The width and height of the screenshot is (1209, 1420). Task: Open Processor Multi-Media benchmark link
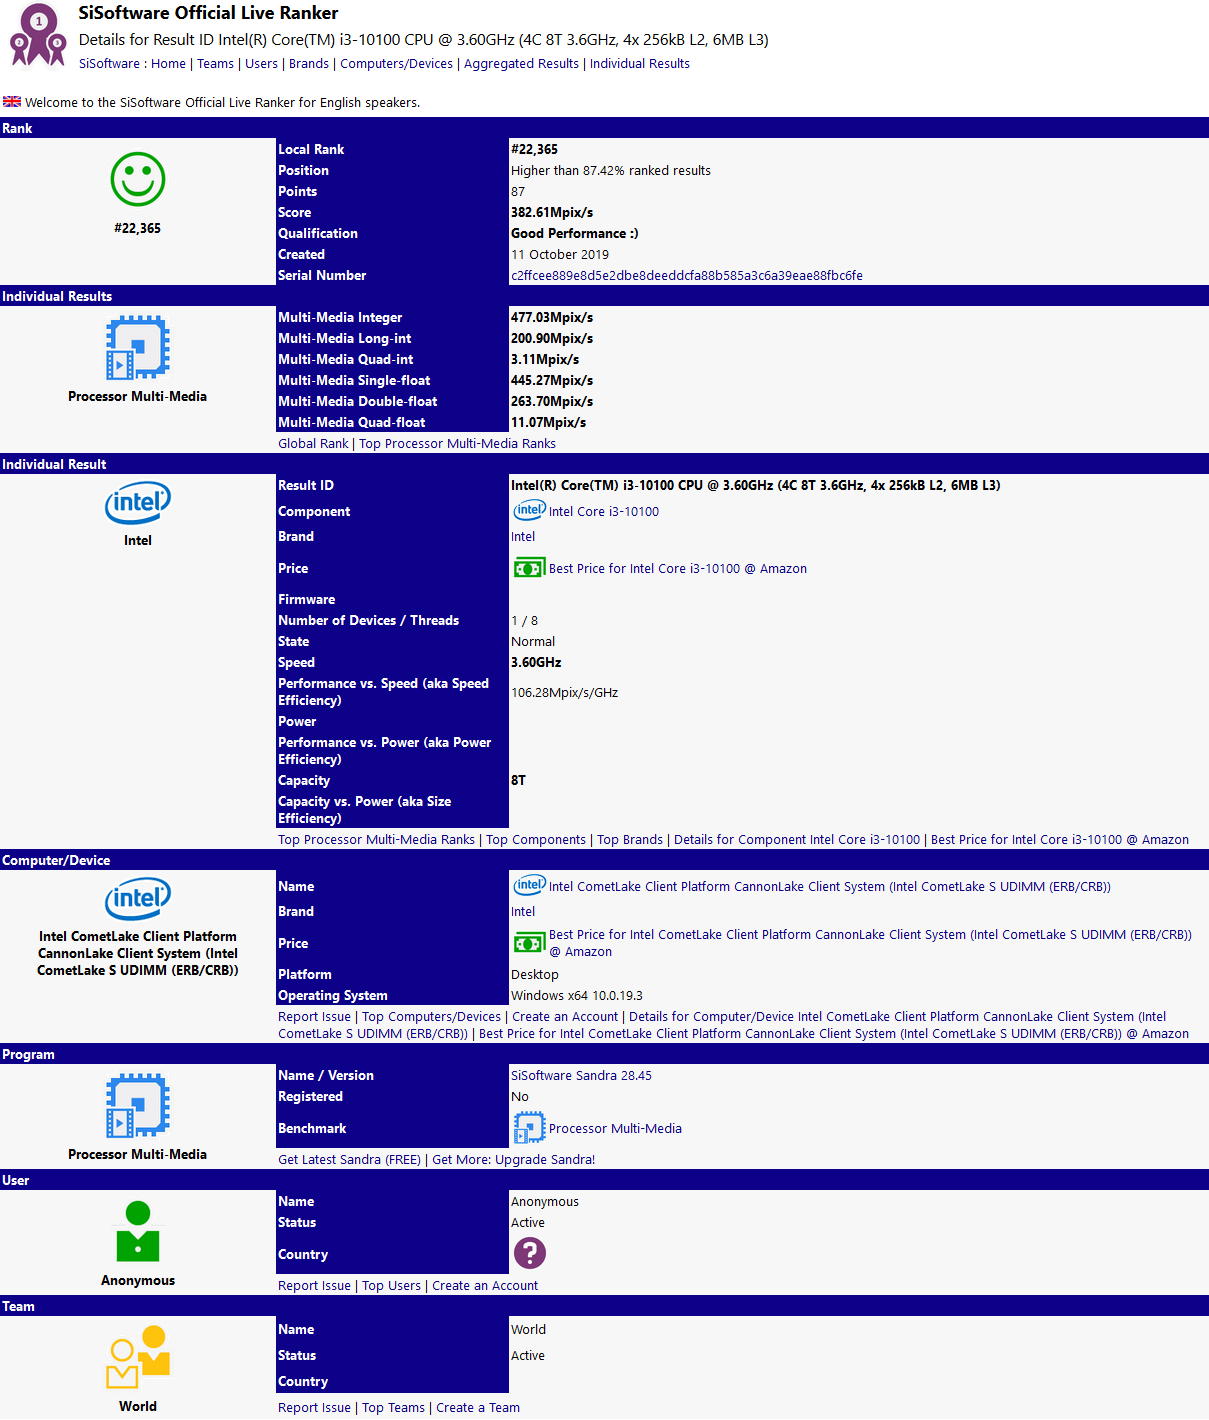pos(615,1129)
